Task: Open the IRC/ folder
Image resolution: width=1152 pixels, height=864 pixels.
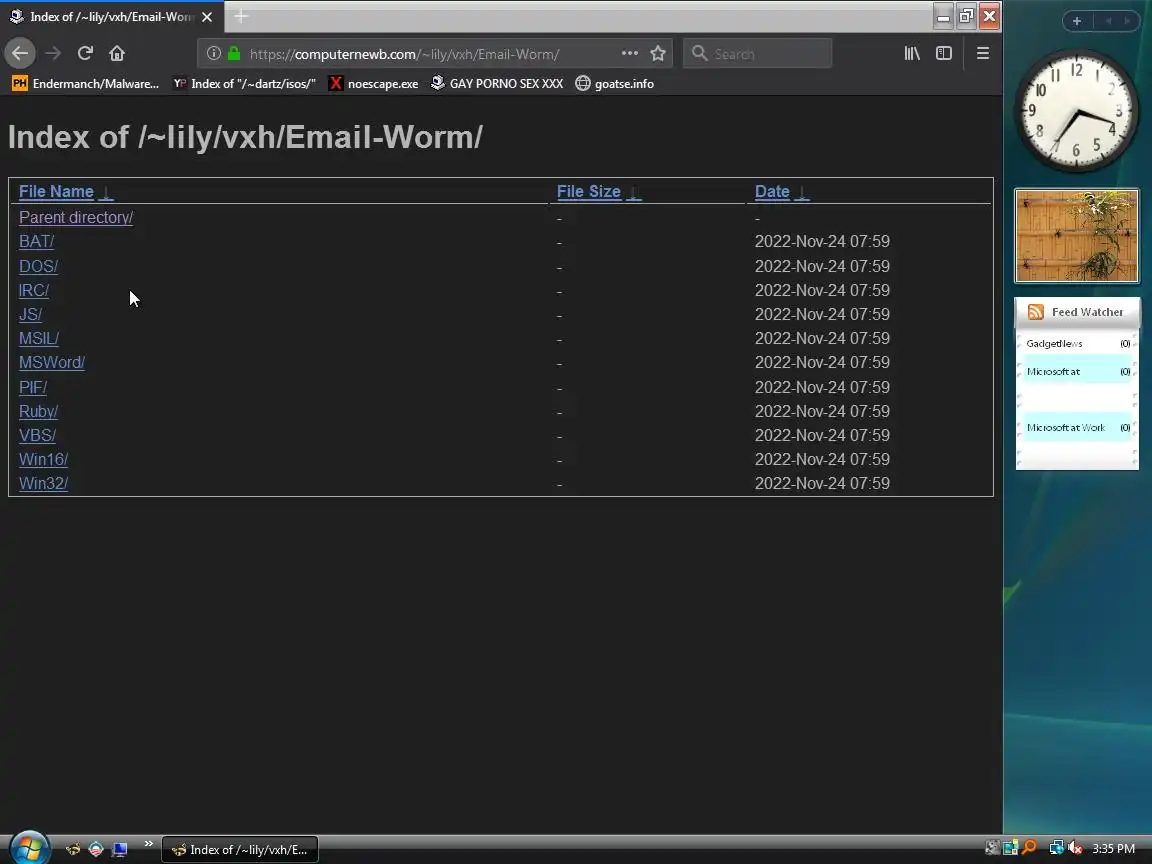Action: [34, 290]
